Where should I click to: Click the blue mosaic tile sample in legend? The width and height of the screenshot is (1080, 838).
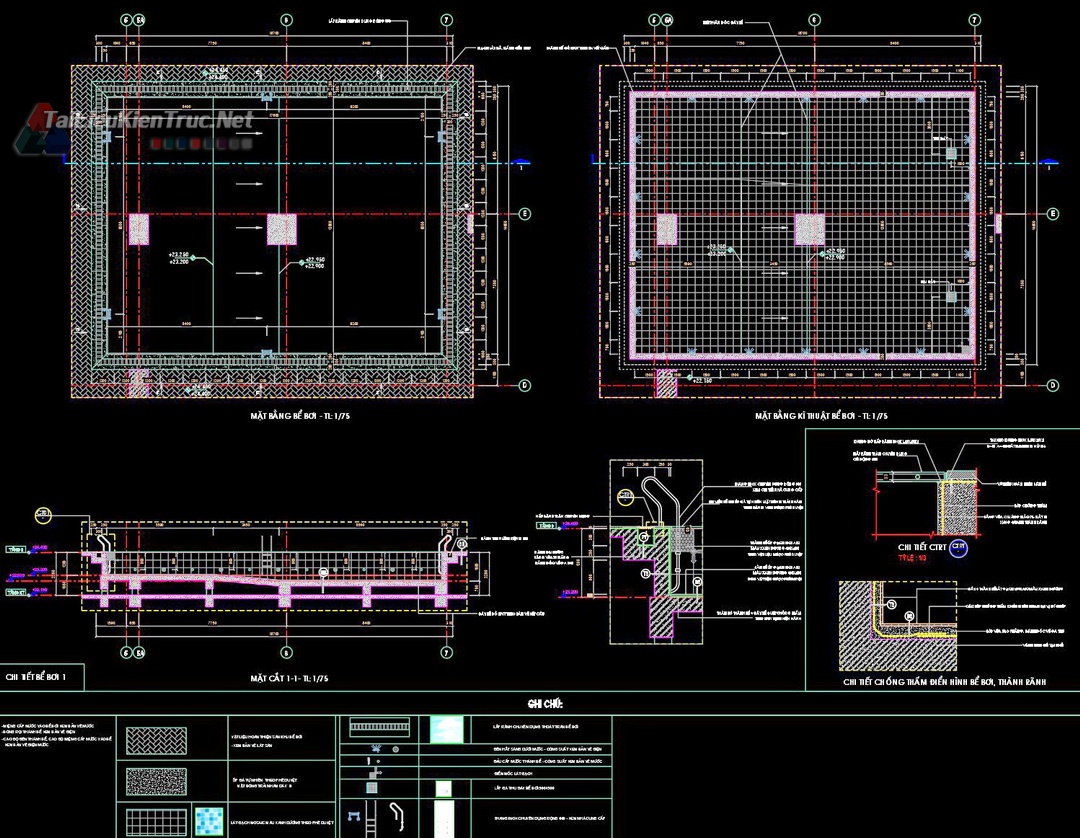(x=208, y=820)
